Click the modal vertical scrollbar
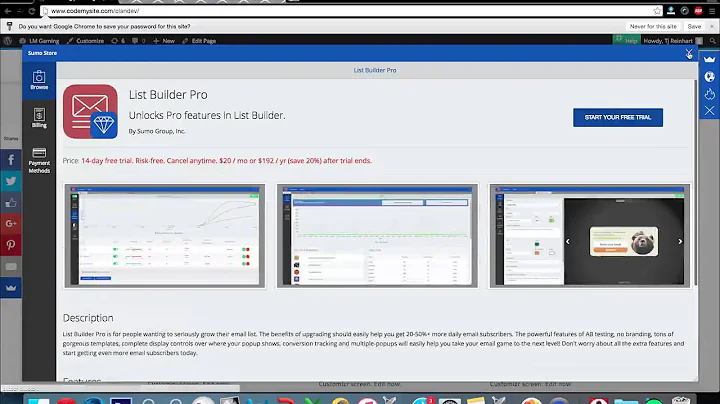 click(695, 182)
